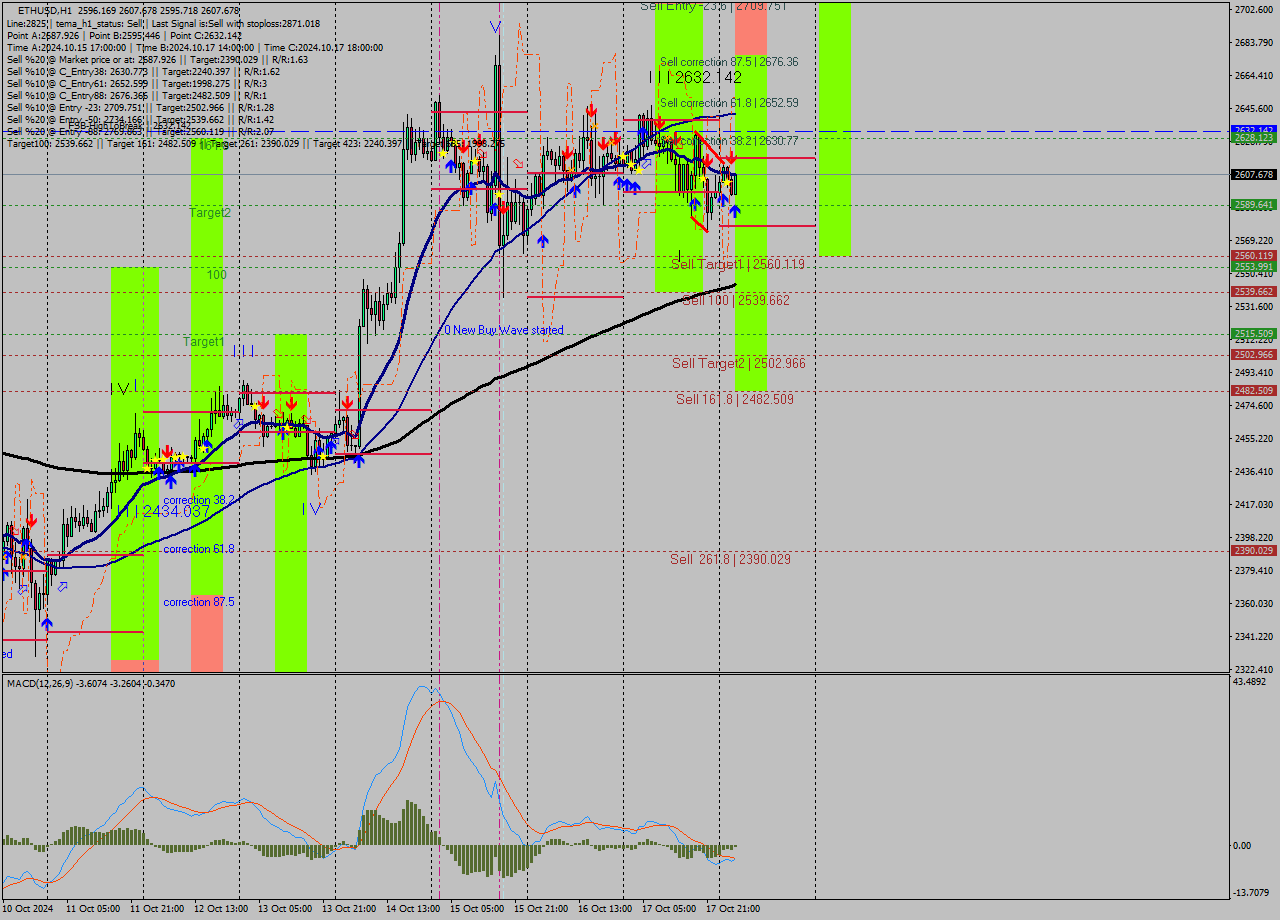Image resolution: width=1280 pixels, height=920 pixels.
Task: Click the blue 'correction 87.5' label
Action: coord(199,602)
